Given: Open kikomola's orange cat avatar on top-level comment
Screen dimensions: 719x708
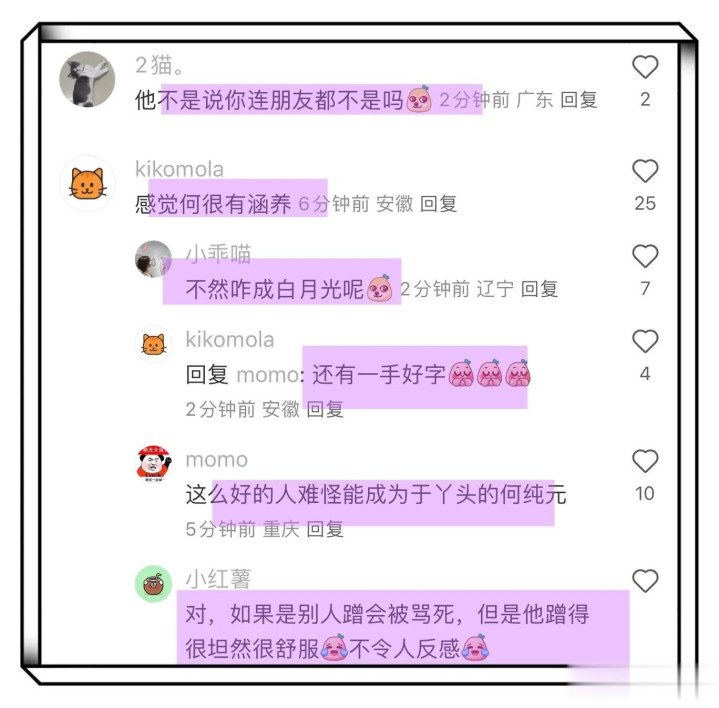Looking at the screenshot, I should (x=87, y=183).
